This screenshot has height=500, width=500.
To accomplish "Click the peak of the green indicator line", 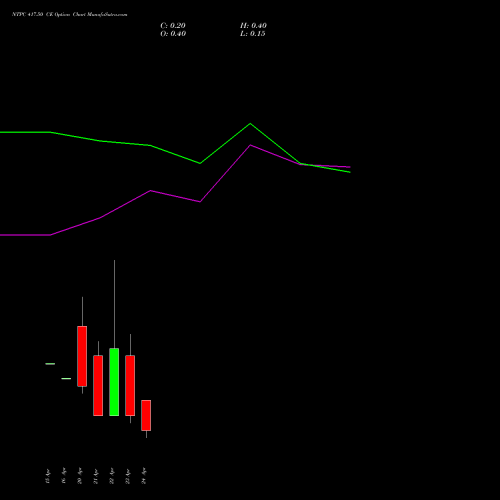I will (250, 124).
